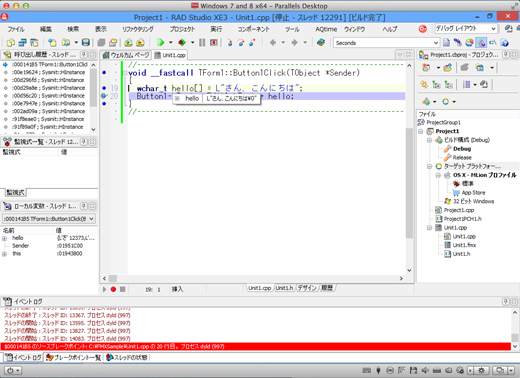Select Project1PCH1.h in project tree
520x378 pixels.
[462, 219]
